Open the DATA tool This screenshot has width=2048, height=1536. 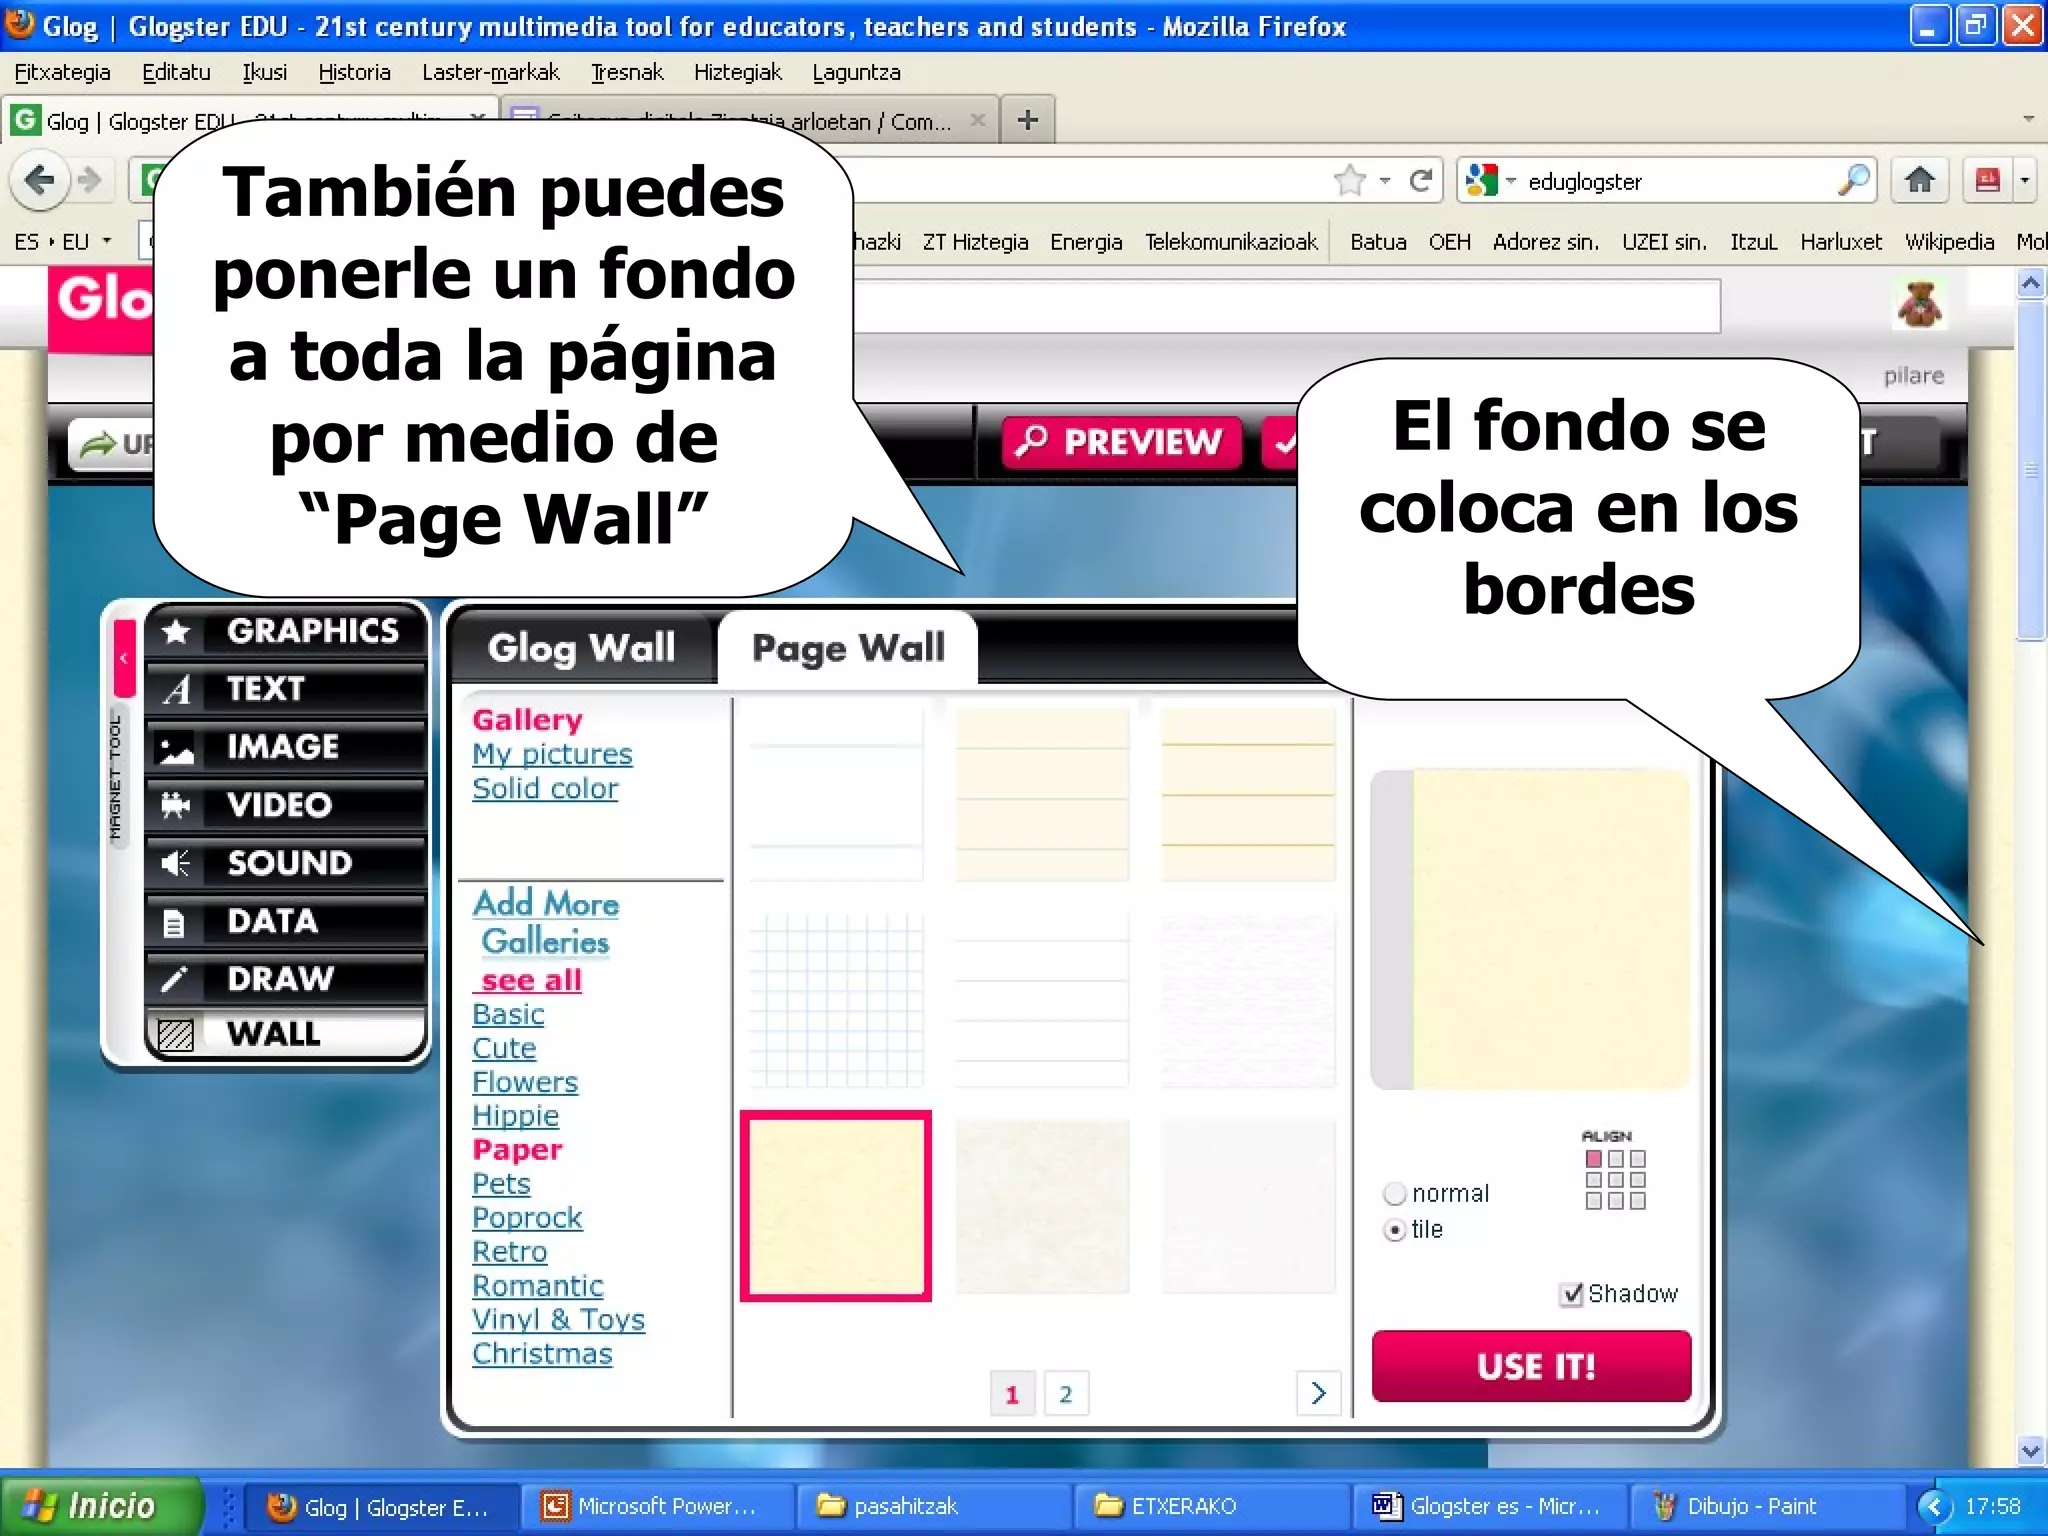tap(285, 920)
